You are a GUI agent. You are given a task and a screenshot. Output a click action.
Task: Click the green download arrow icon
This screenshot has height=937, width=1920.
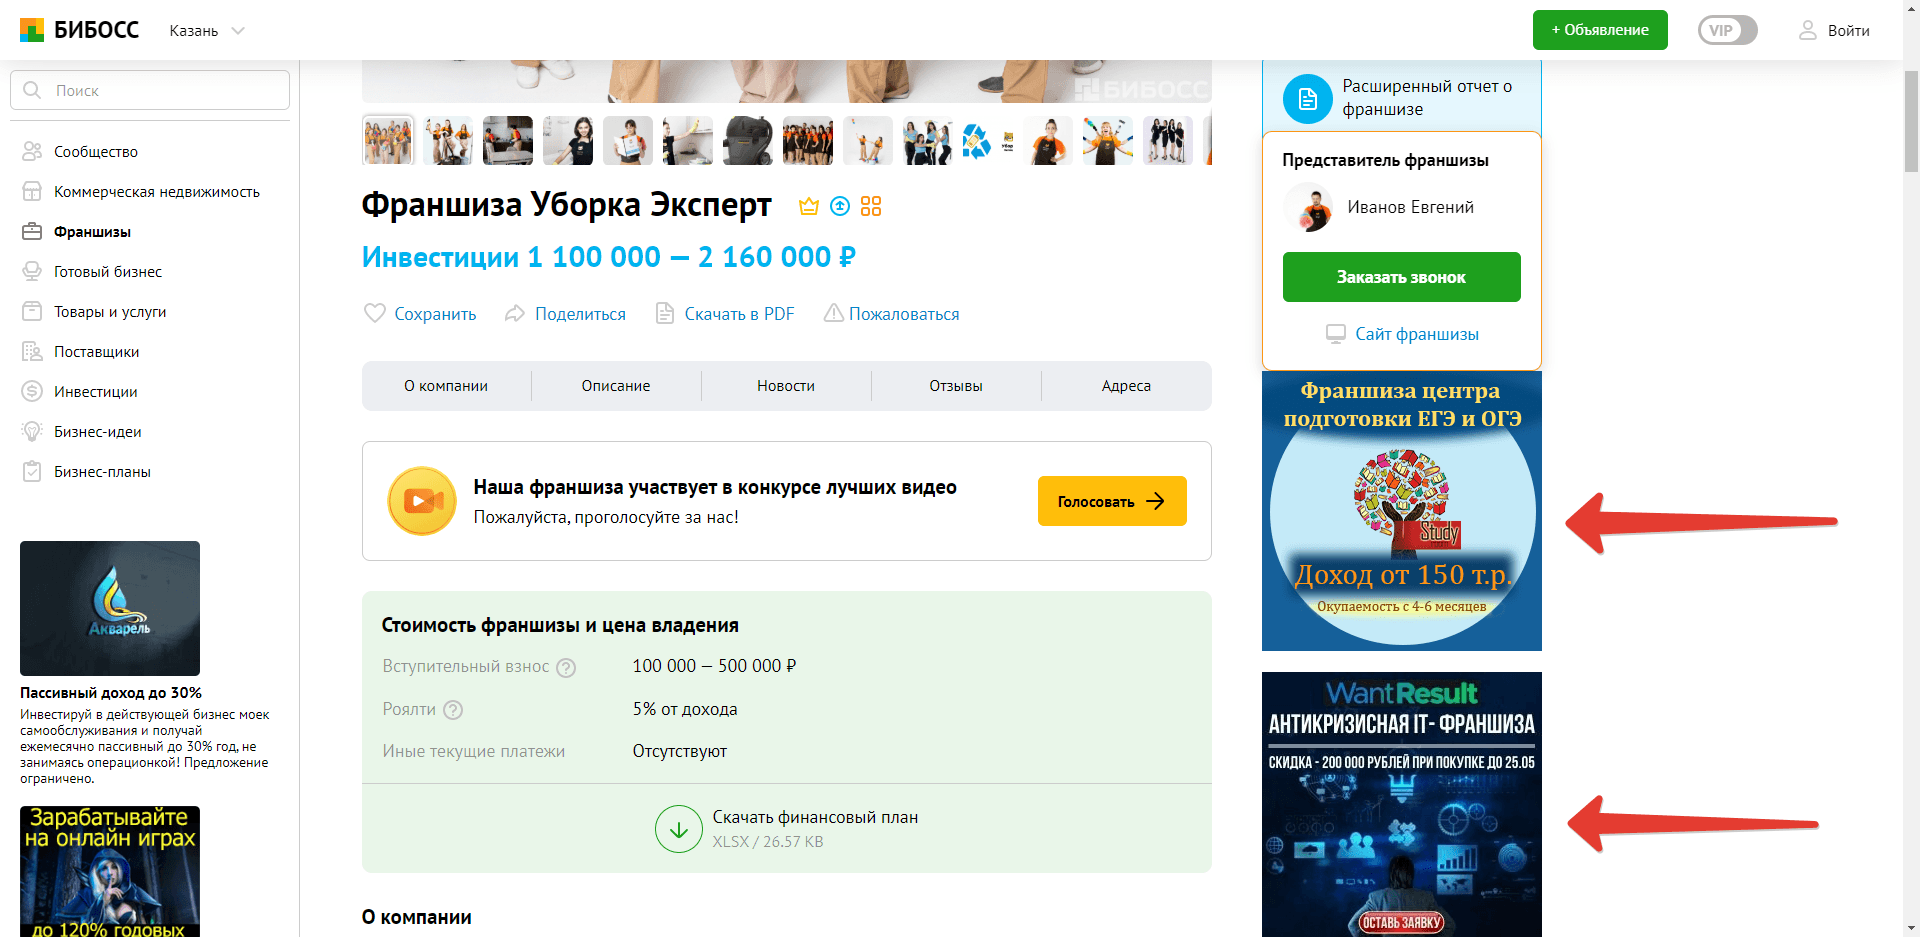coord(679,829)
